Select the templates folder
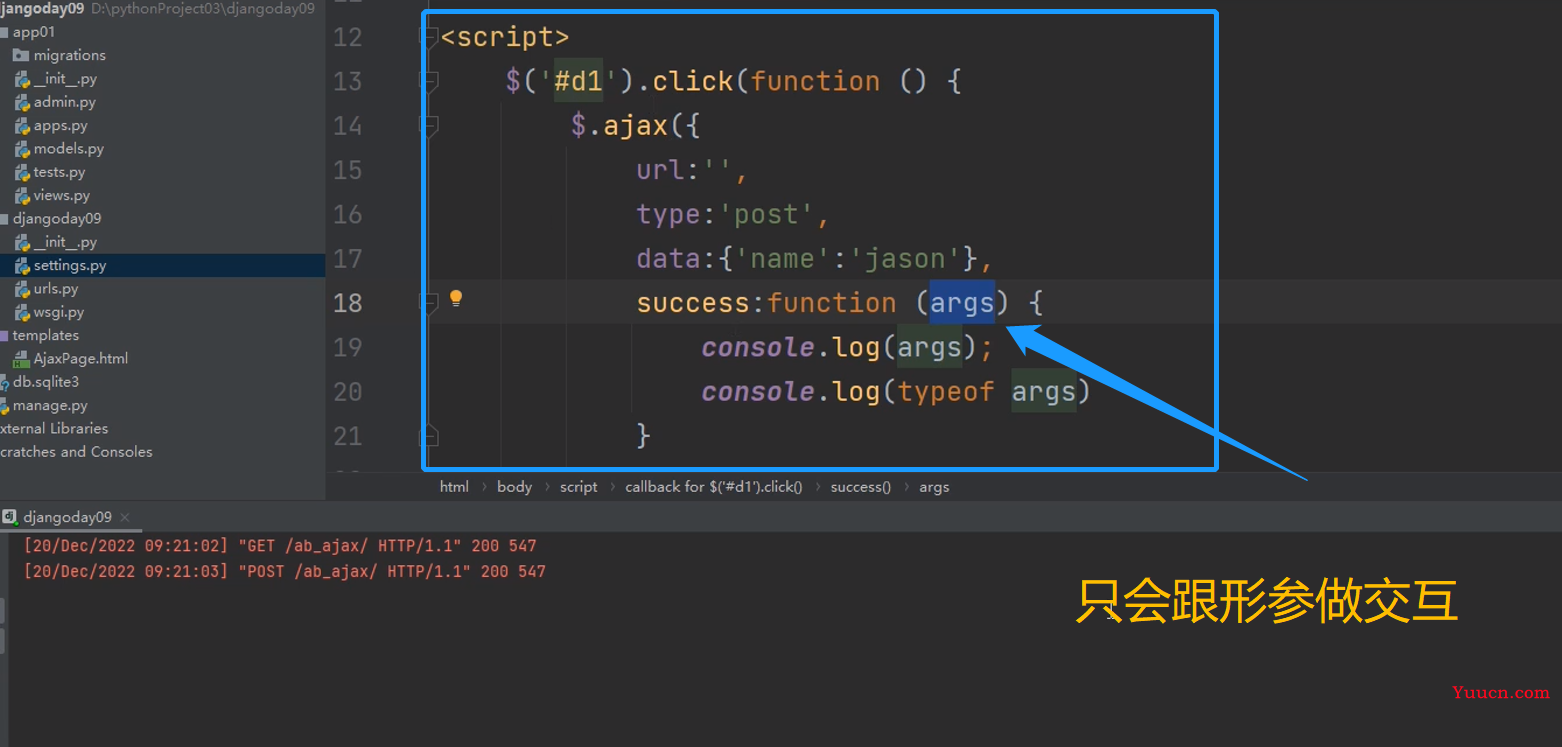This screenshot has width=1562, height=747. pyautogui.click(x=45, y=336)
